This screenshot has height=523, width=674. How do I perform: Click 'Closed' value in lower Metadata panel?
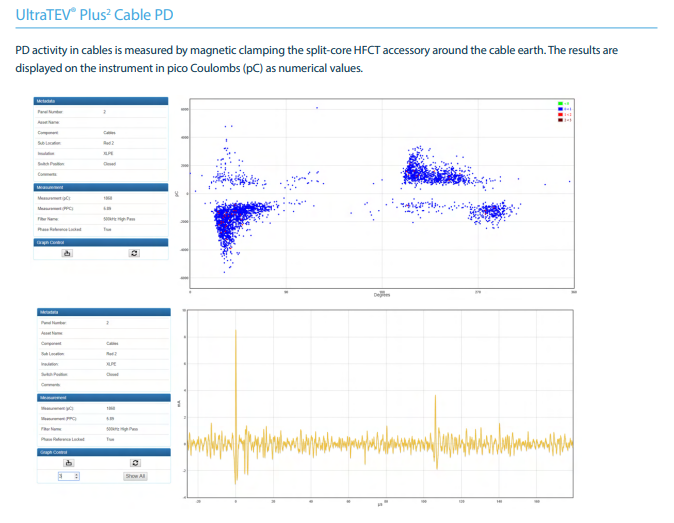tap(112, 374)
